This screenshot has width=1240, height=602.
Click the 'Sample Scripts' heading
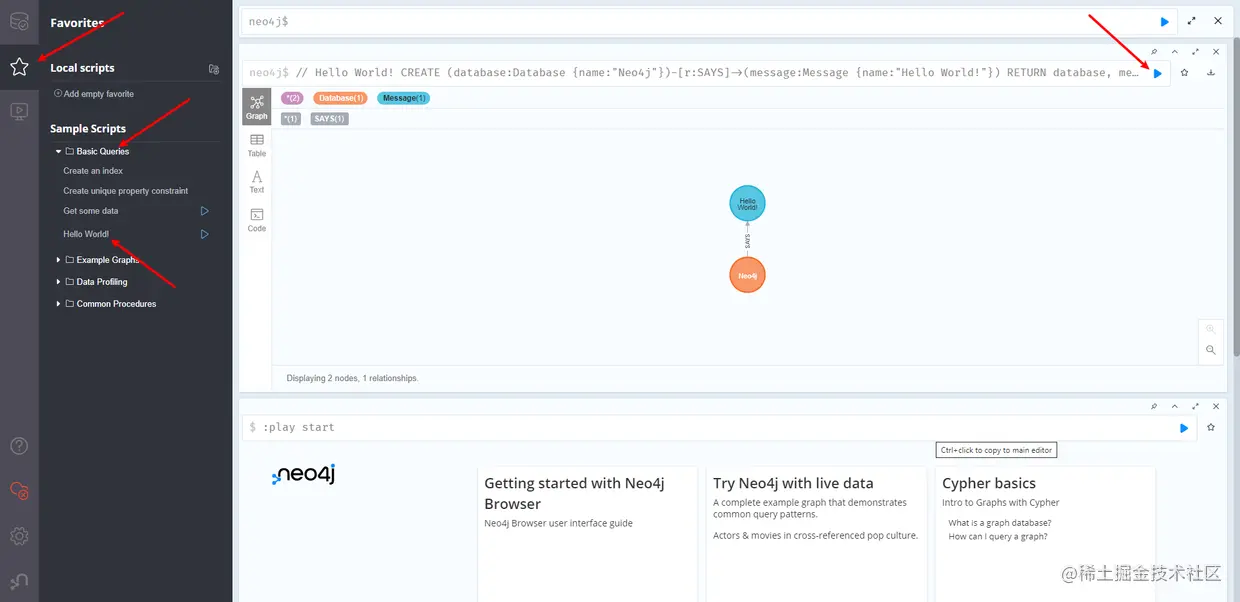(x=88, y=129)
